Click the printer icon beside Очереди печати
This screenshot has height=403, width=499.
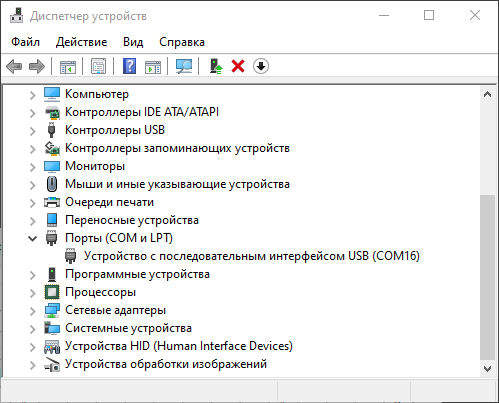[52, 202]
